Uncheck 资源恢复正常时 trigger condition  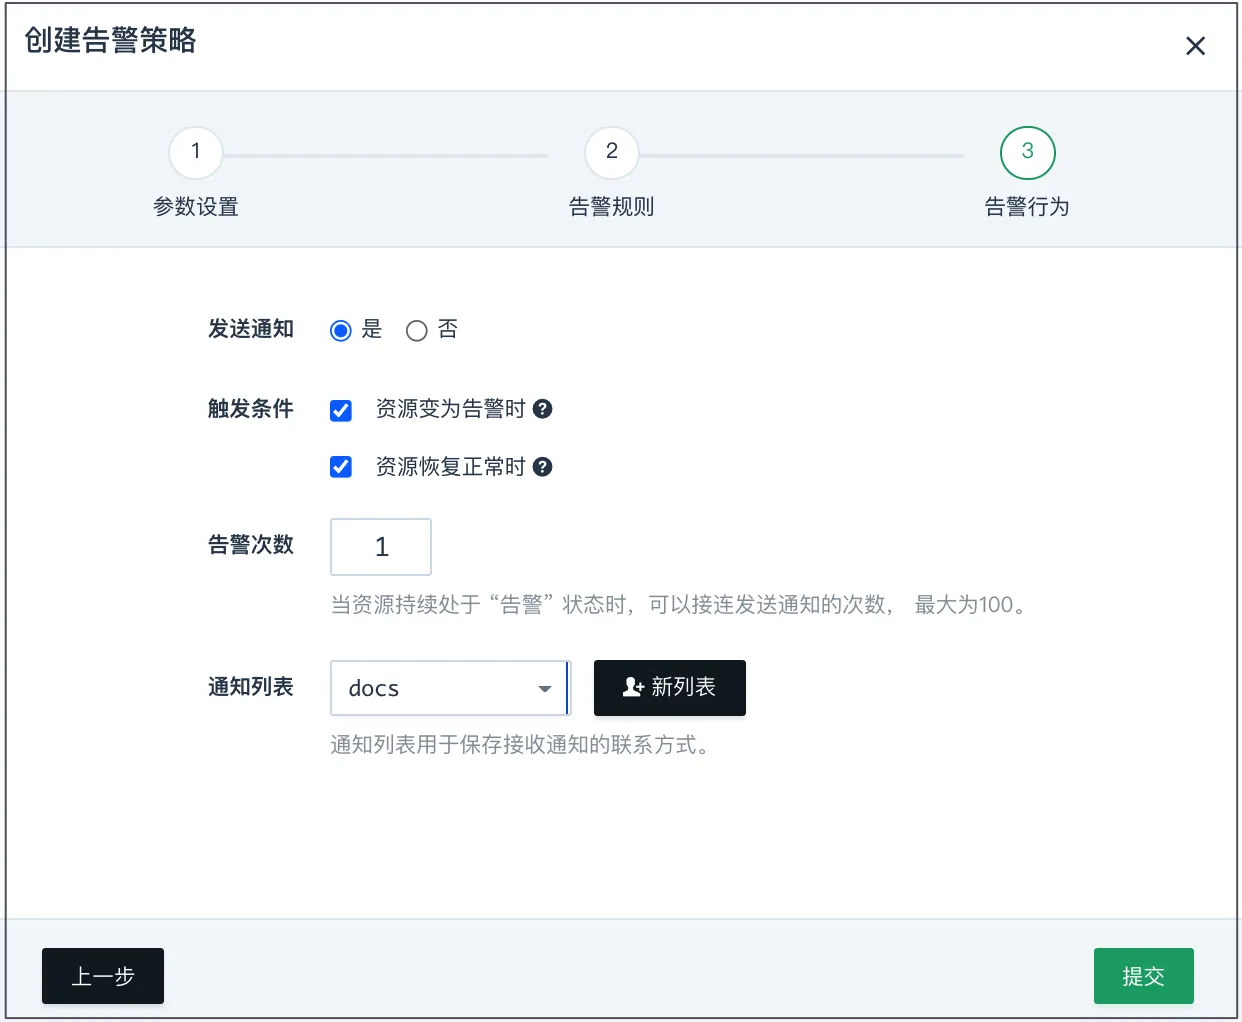pyautogui.click(x=340, y=466)
